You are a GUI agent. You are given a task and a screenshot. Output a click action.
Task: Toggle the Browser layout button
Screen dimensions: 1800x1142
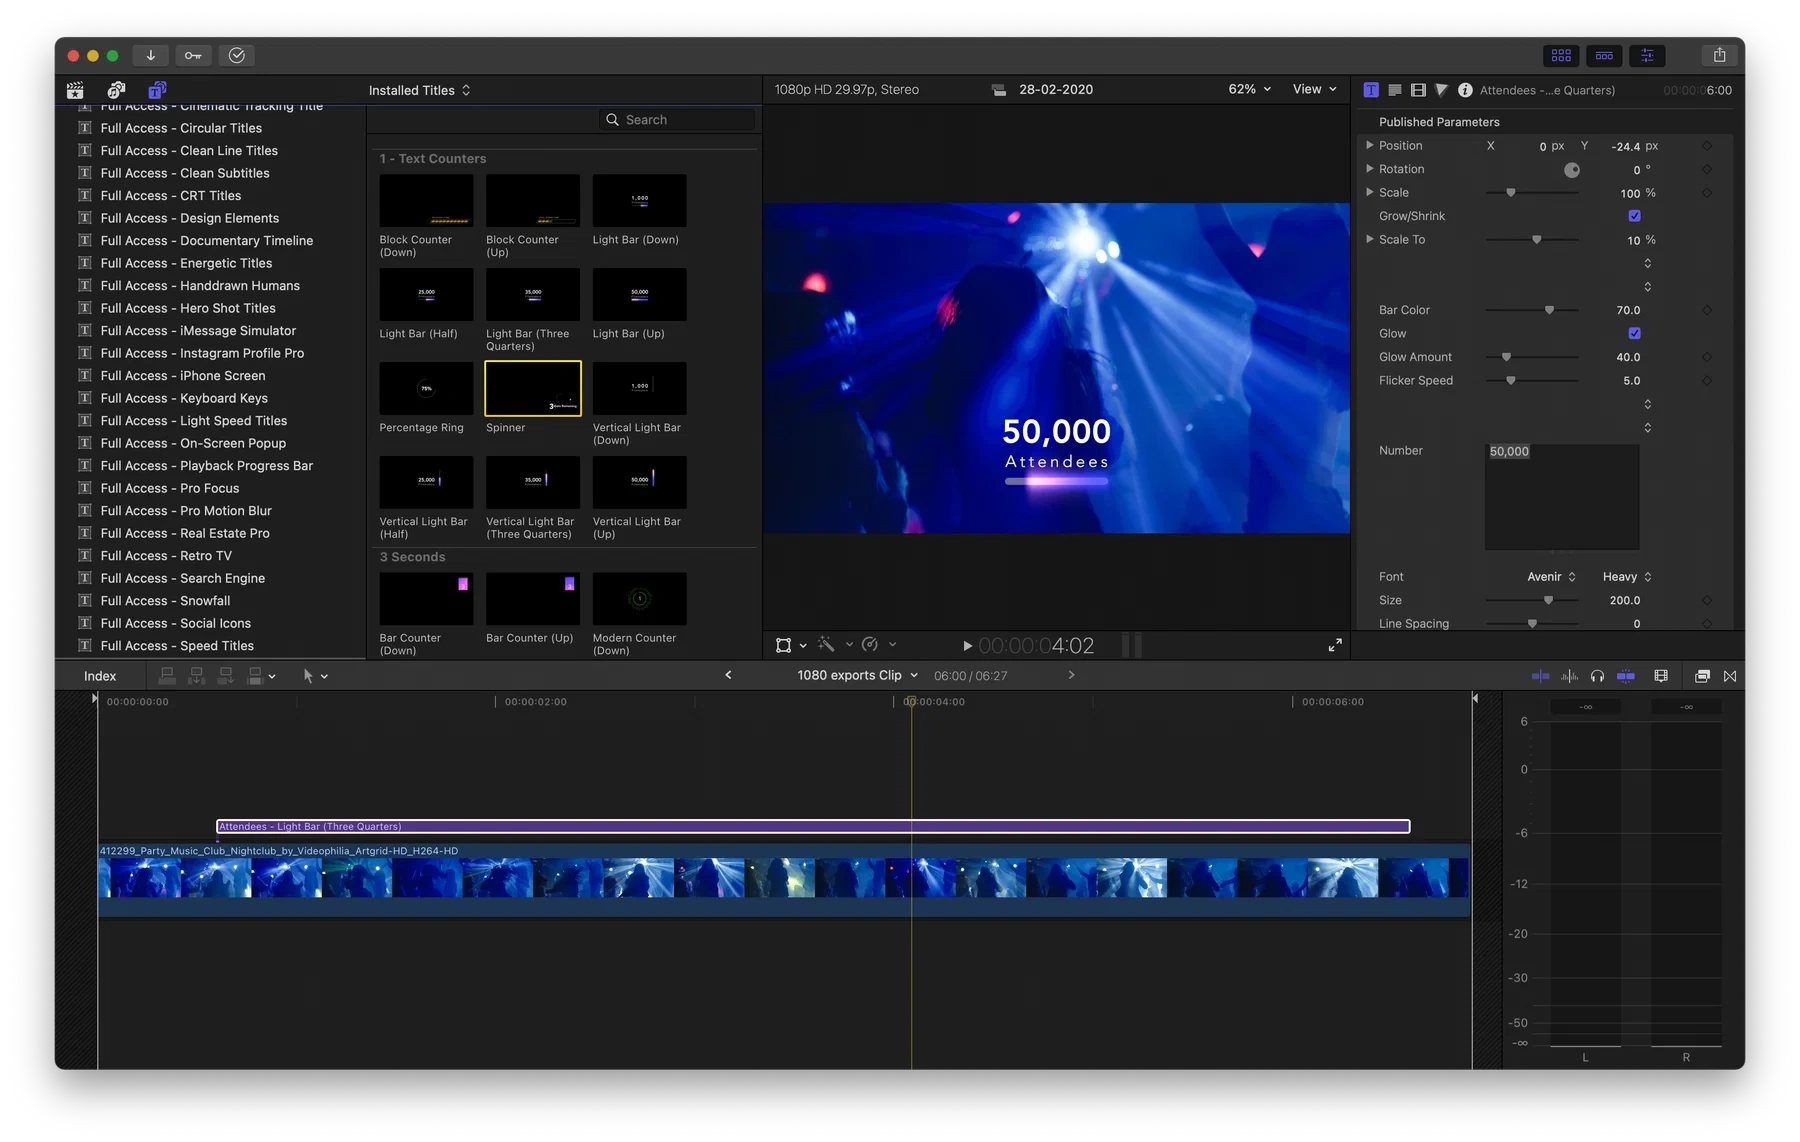click(x=1561, y=55)
